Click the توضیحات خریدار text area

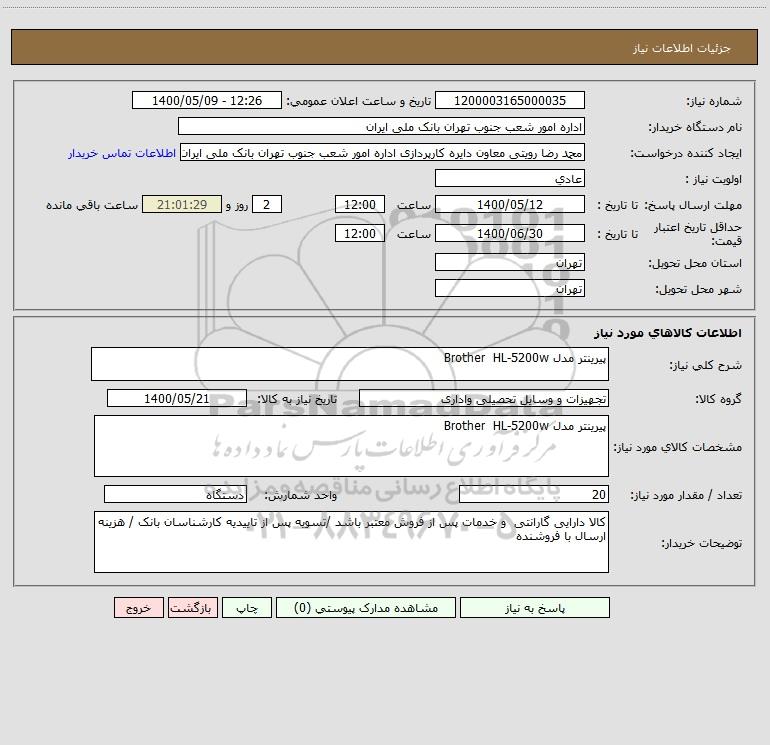(x=351, y=542)
